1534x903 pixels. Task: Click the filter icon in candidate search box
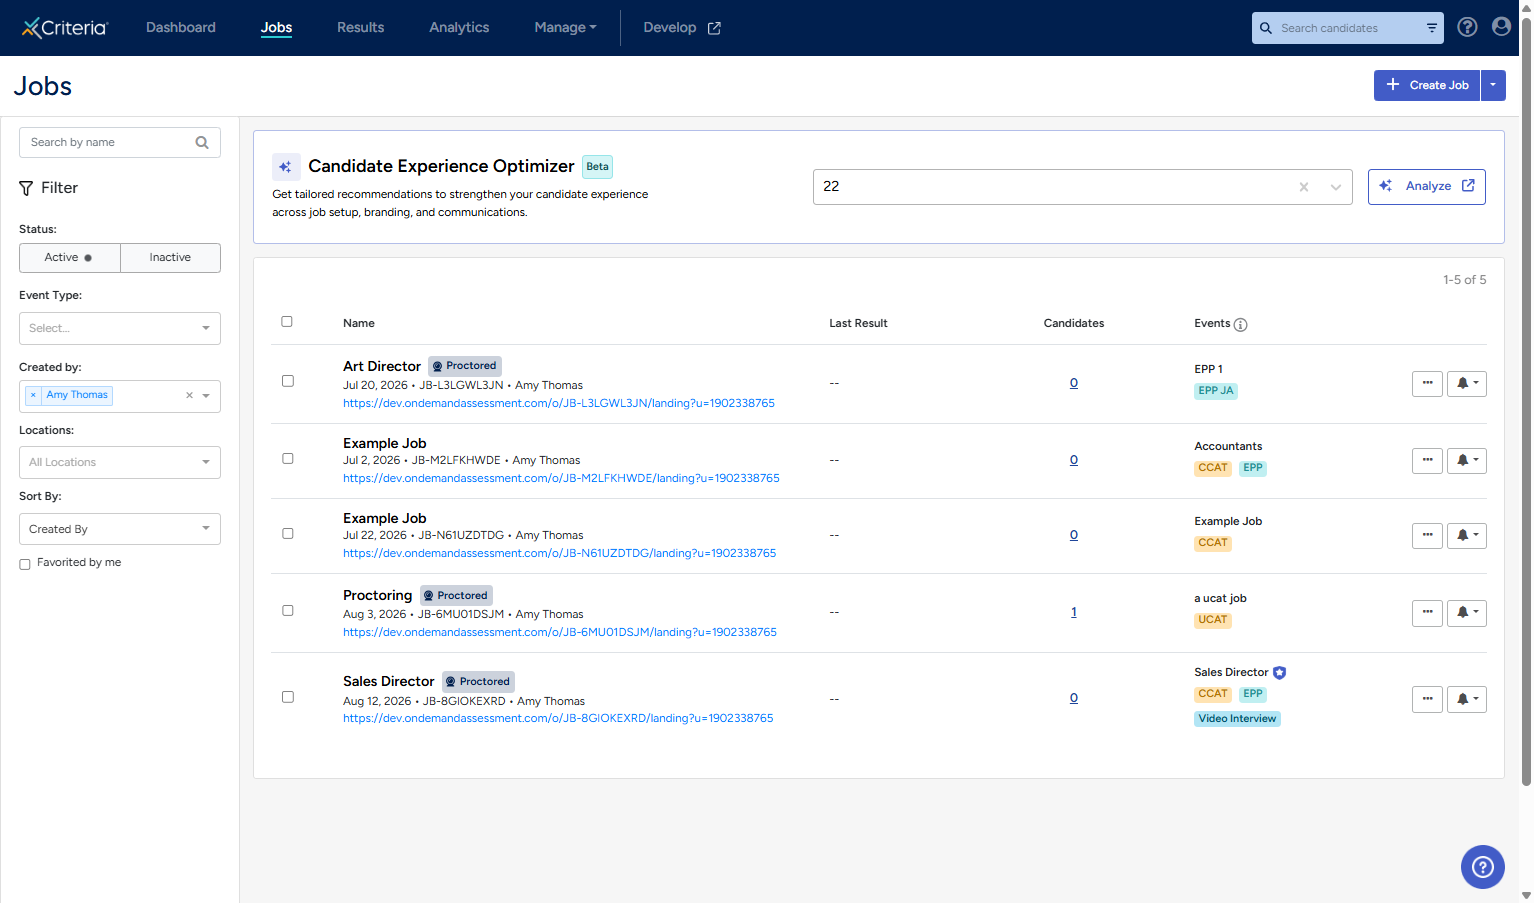point(1432,28)
